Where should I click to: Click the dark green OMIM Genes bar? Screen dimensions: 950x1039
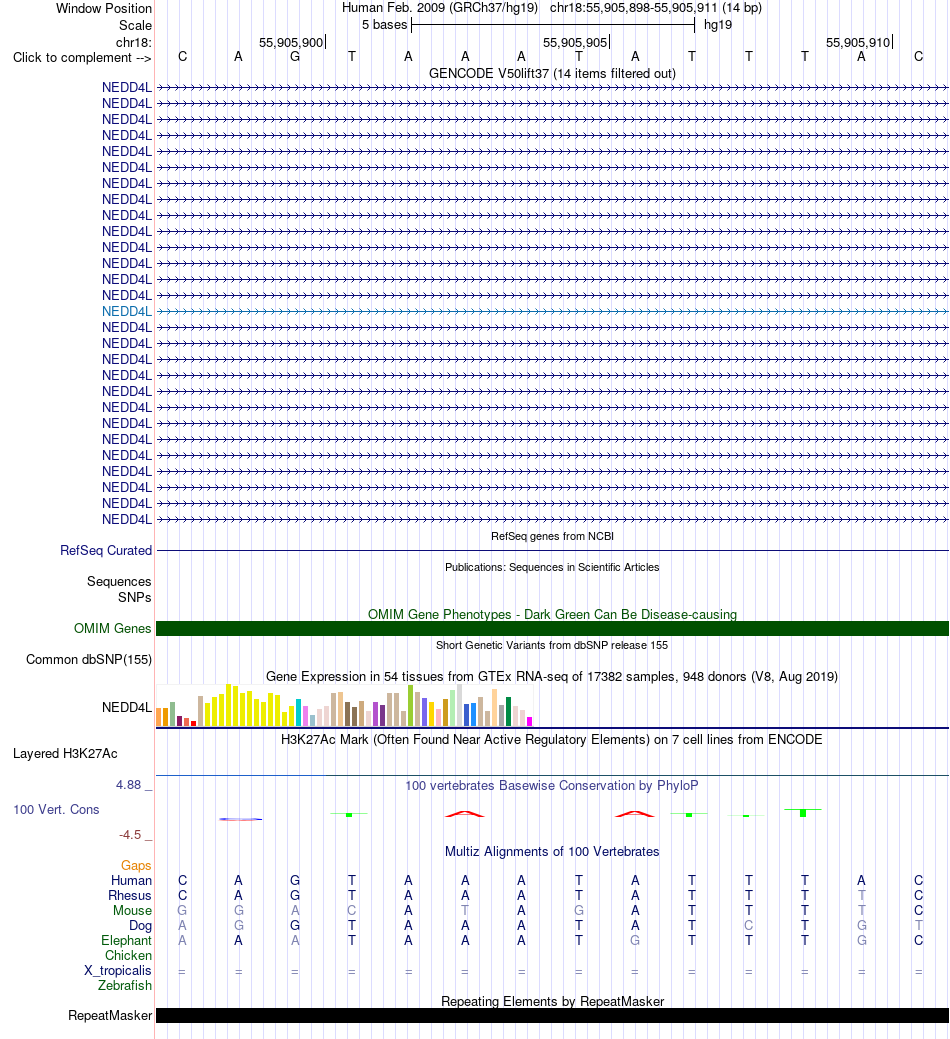[x=552, y=628]
